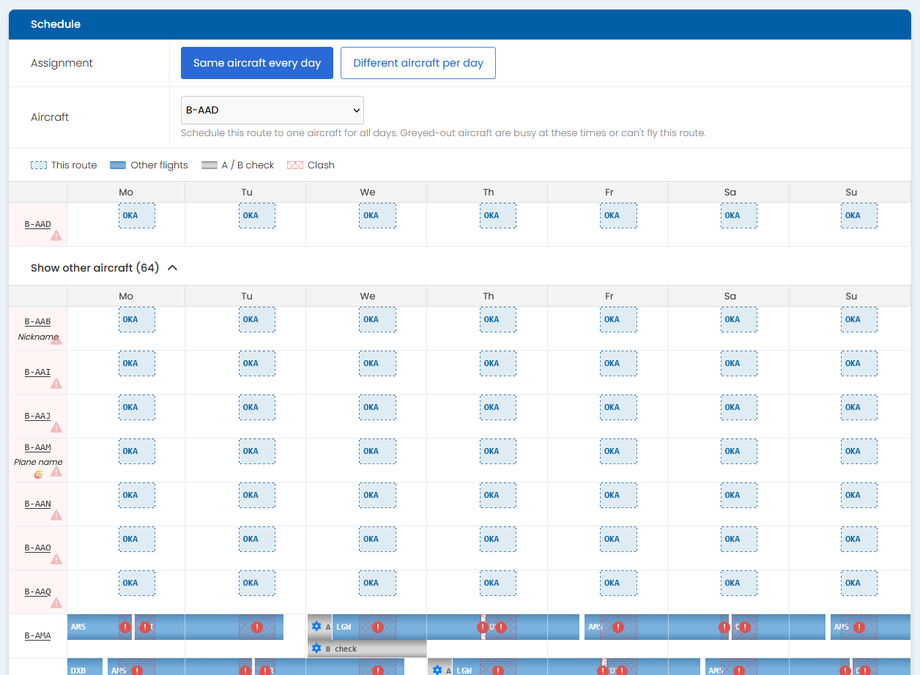
Task: Click the DXB flight block
Action: (85, 667)
